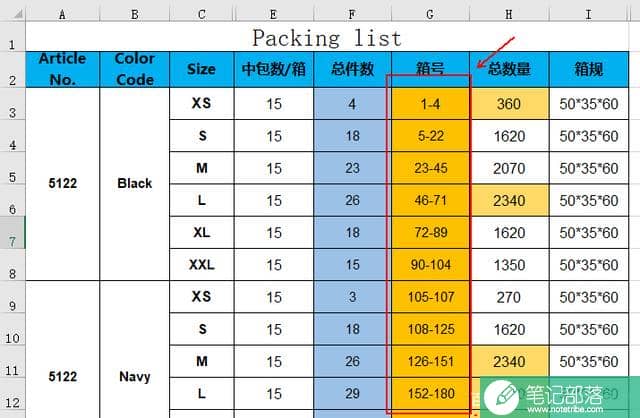Select the Navy color code cell
Viewport: 640px width, 418px height.
[x=135, y=376]
